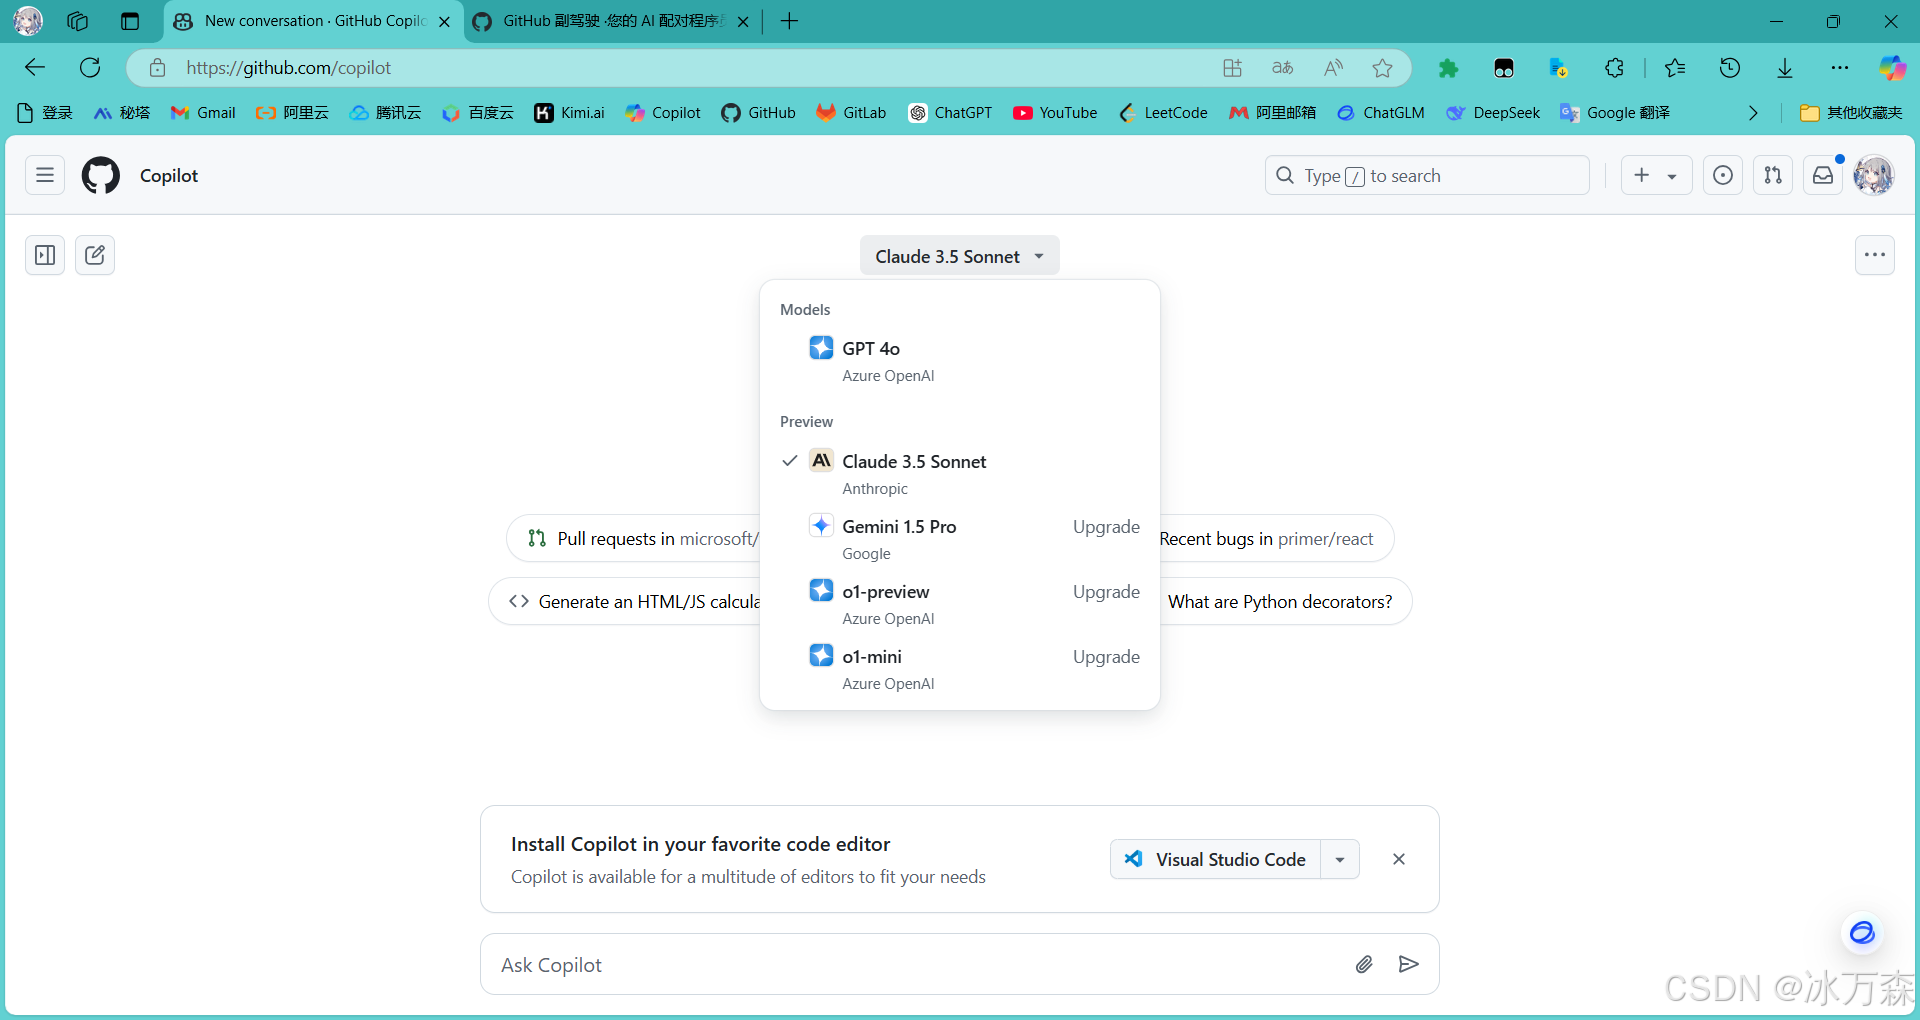Open the browser history icon
Image resolution: width=1920 pixels, height=1020 pixels.
pyautogui.click(x=1730, y=68)
